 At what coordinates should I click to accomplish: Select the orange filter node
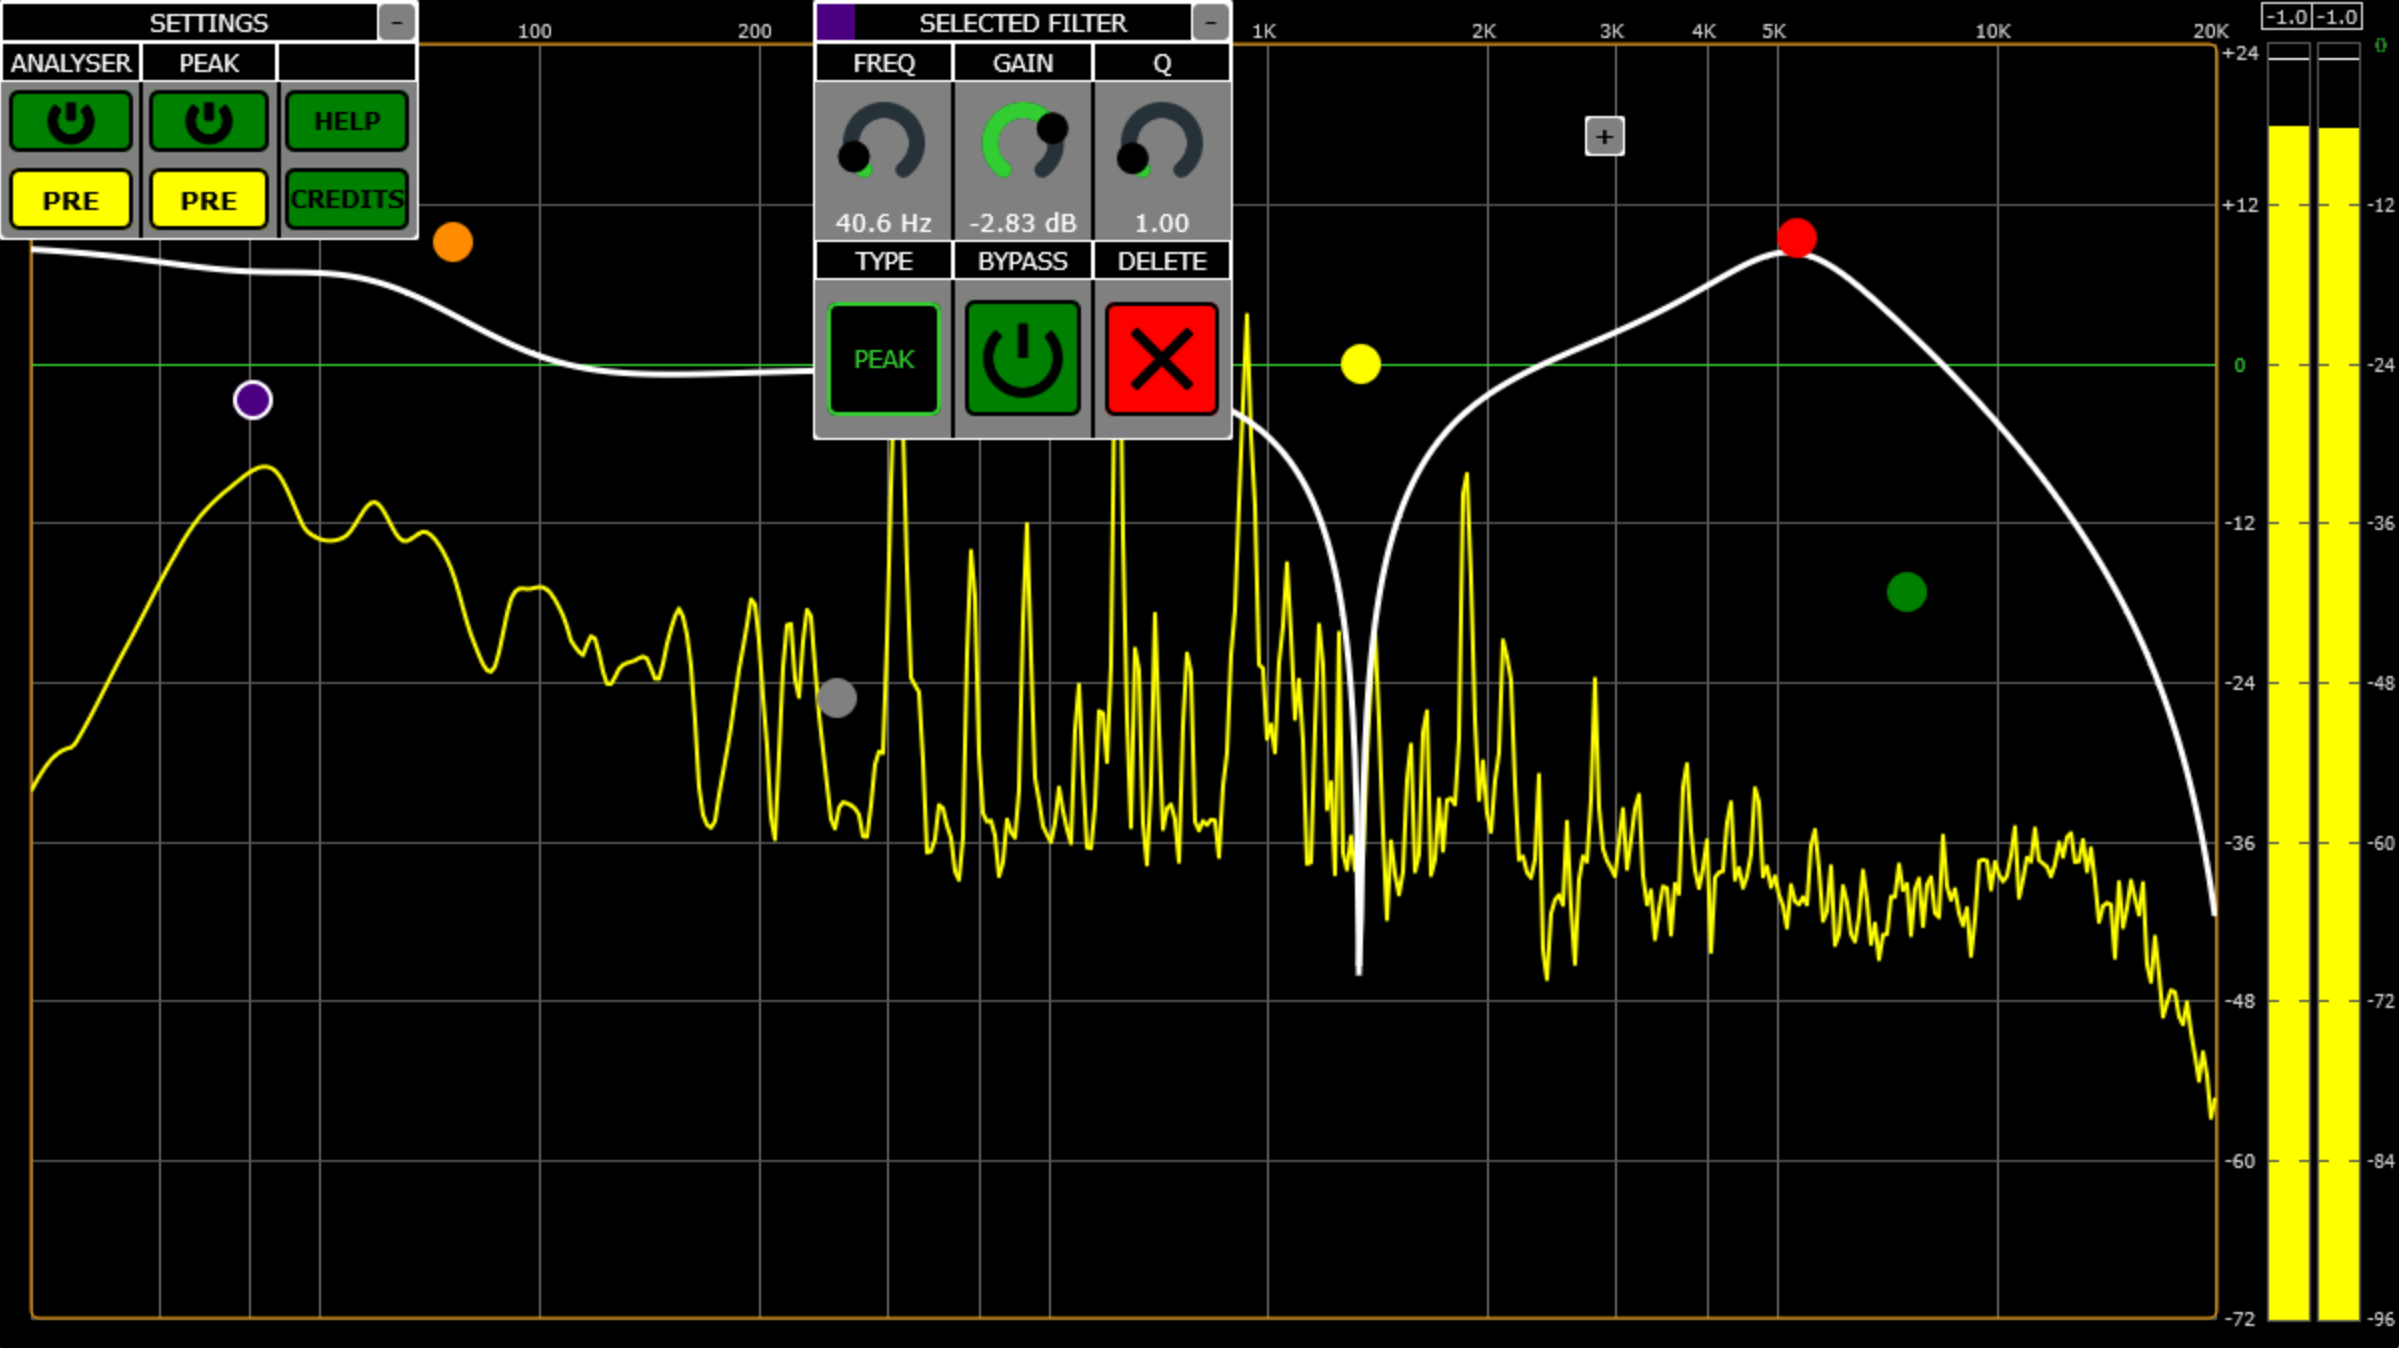tap(453, 242)
